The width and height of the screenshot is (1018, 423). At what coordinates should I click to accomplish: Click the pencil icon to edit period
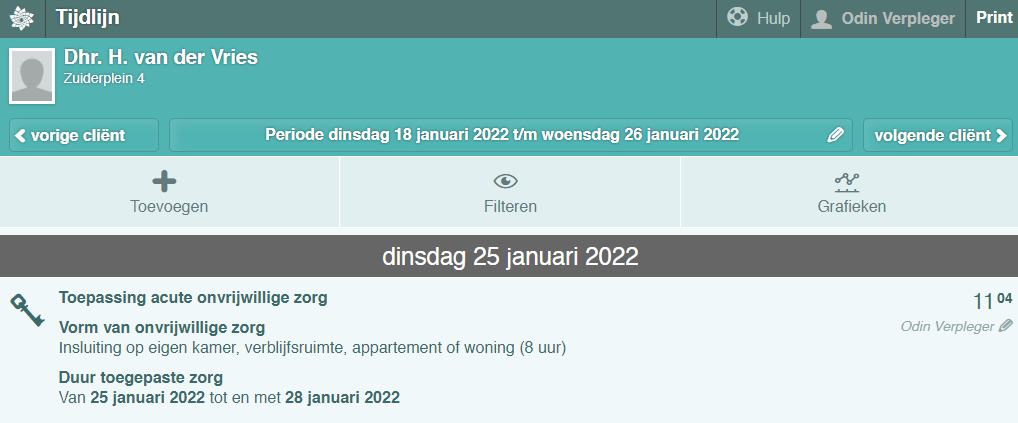coord(836,135)
